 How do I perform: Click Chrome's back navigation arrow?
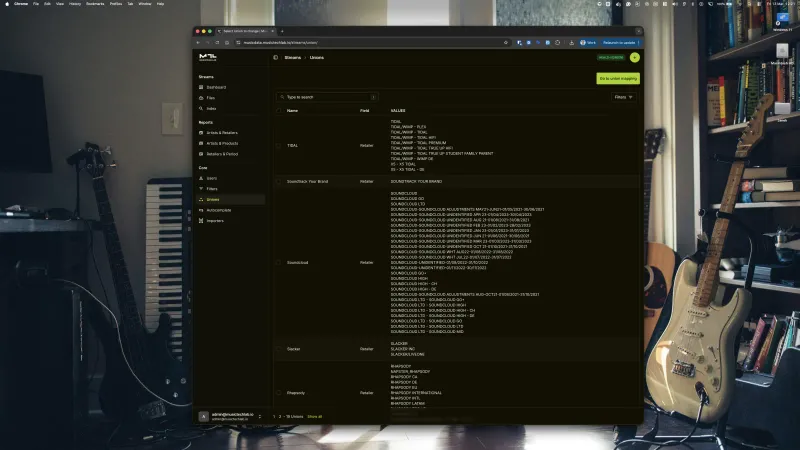tap(198, 43)
